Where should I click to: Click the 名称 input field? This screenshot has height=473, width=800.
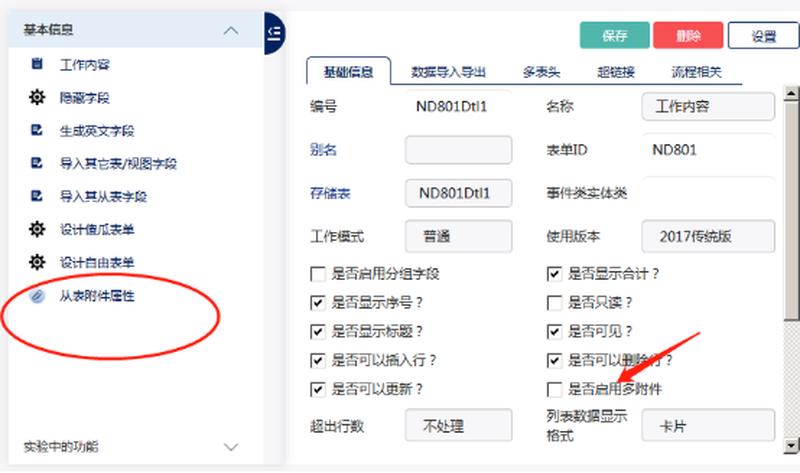point(708,107)
